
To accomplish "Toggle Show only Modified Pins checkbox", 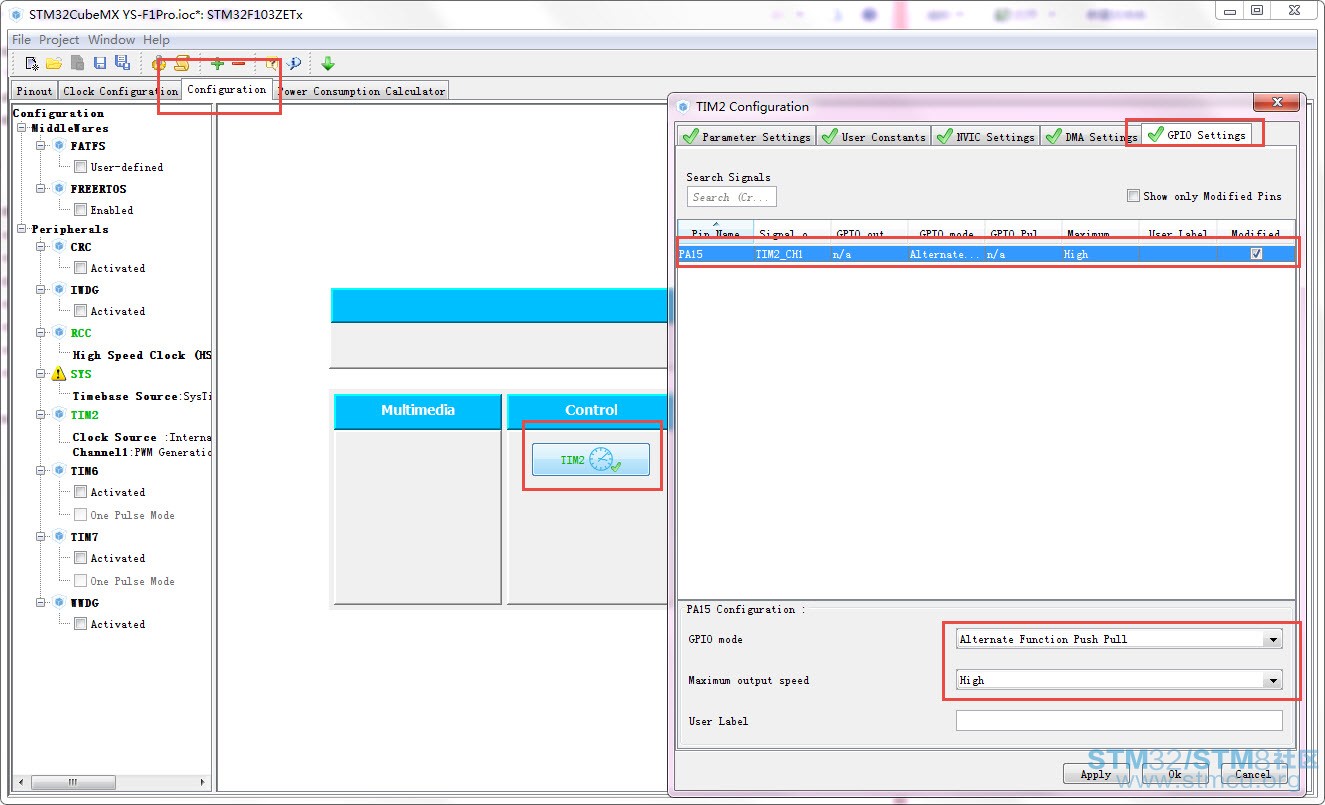I will click(1133, 196).
